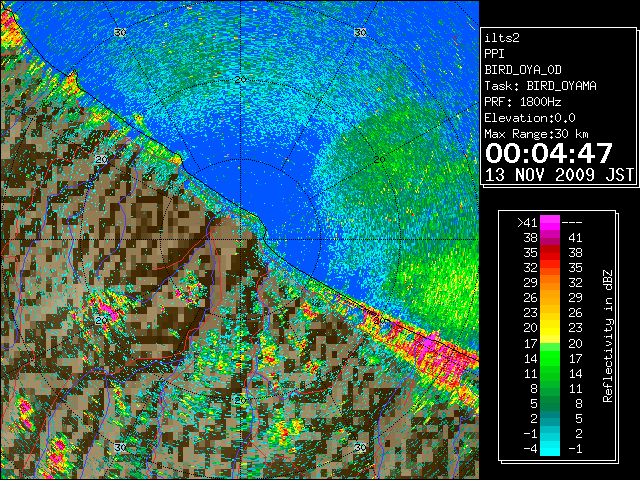
Task: Pick the yellow 20-23 dBZ legend swatch
Action: coord(550,328)
